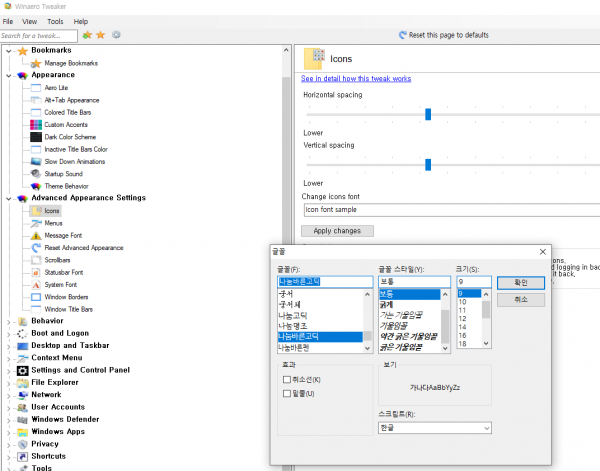600x471 pixels.
Task: Select font size 12 in size list
Action: coord(462,318)
